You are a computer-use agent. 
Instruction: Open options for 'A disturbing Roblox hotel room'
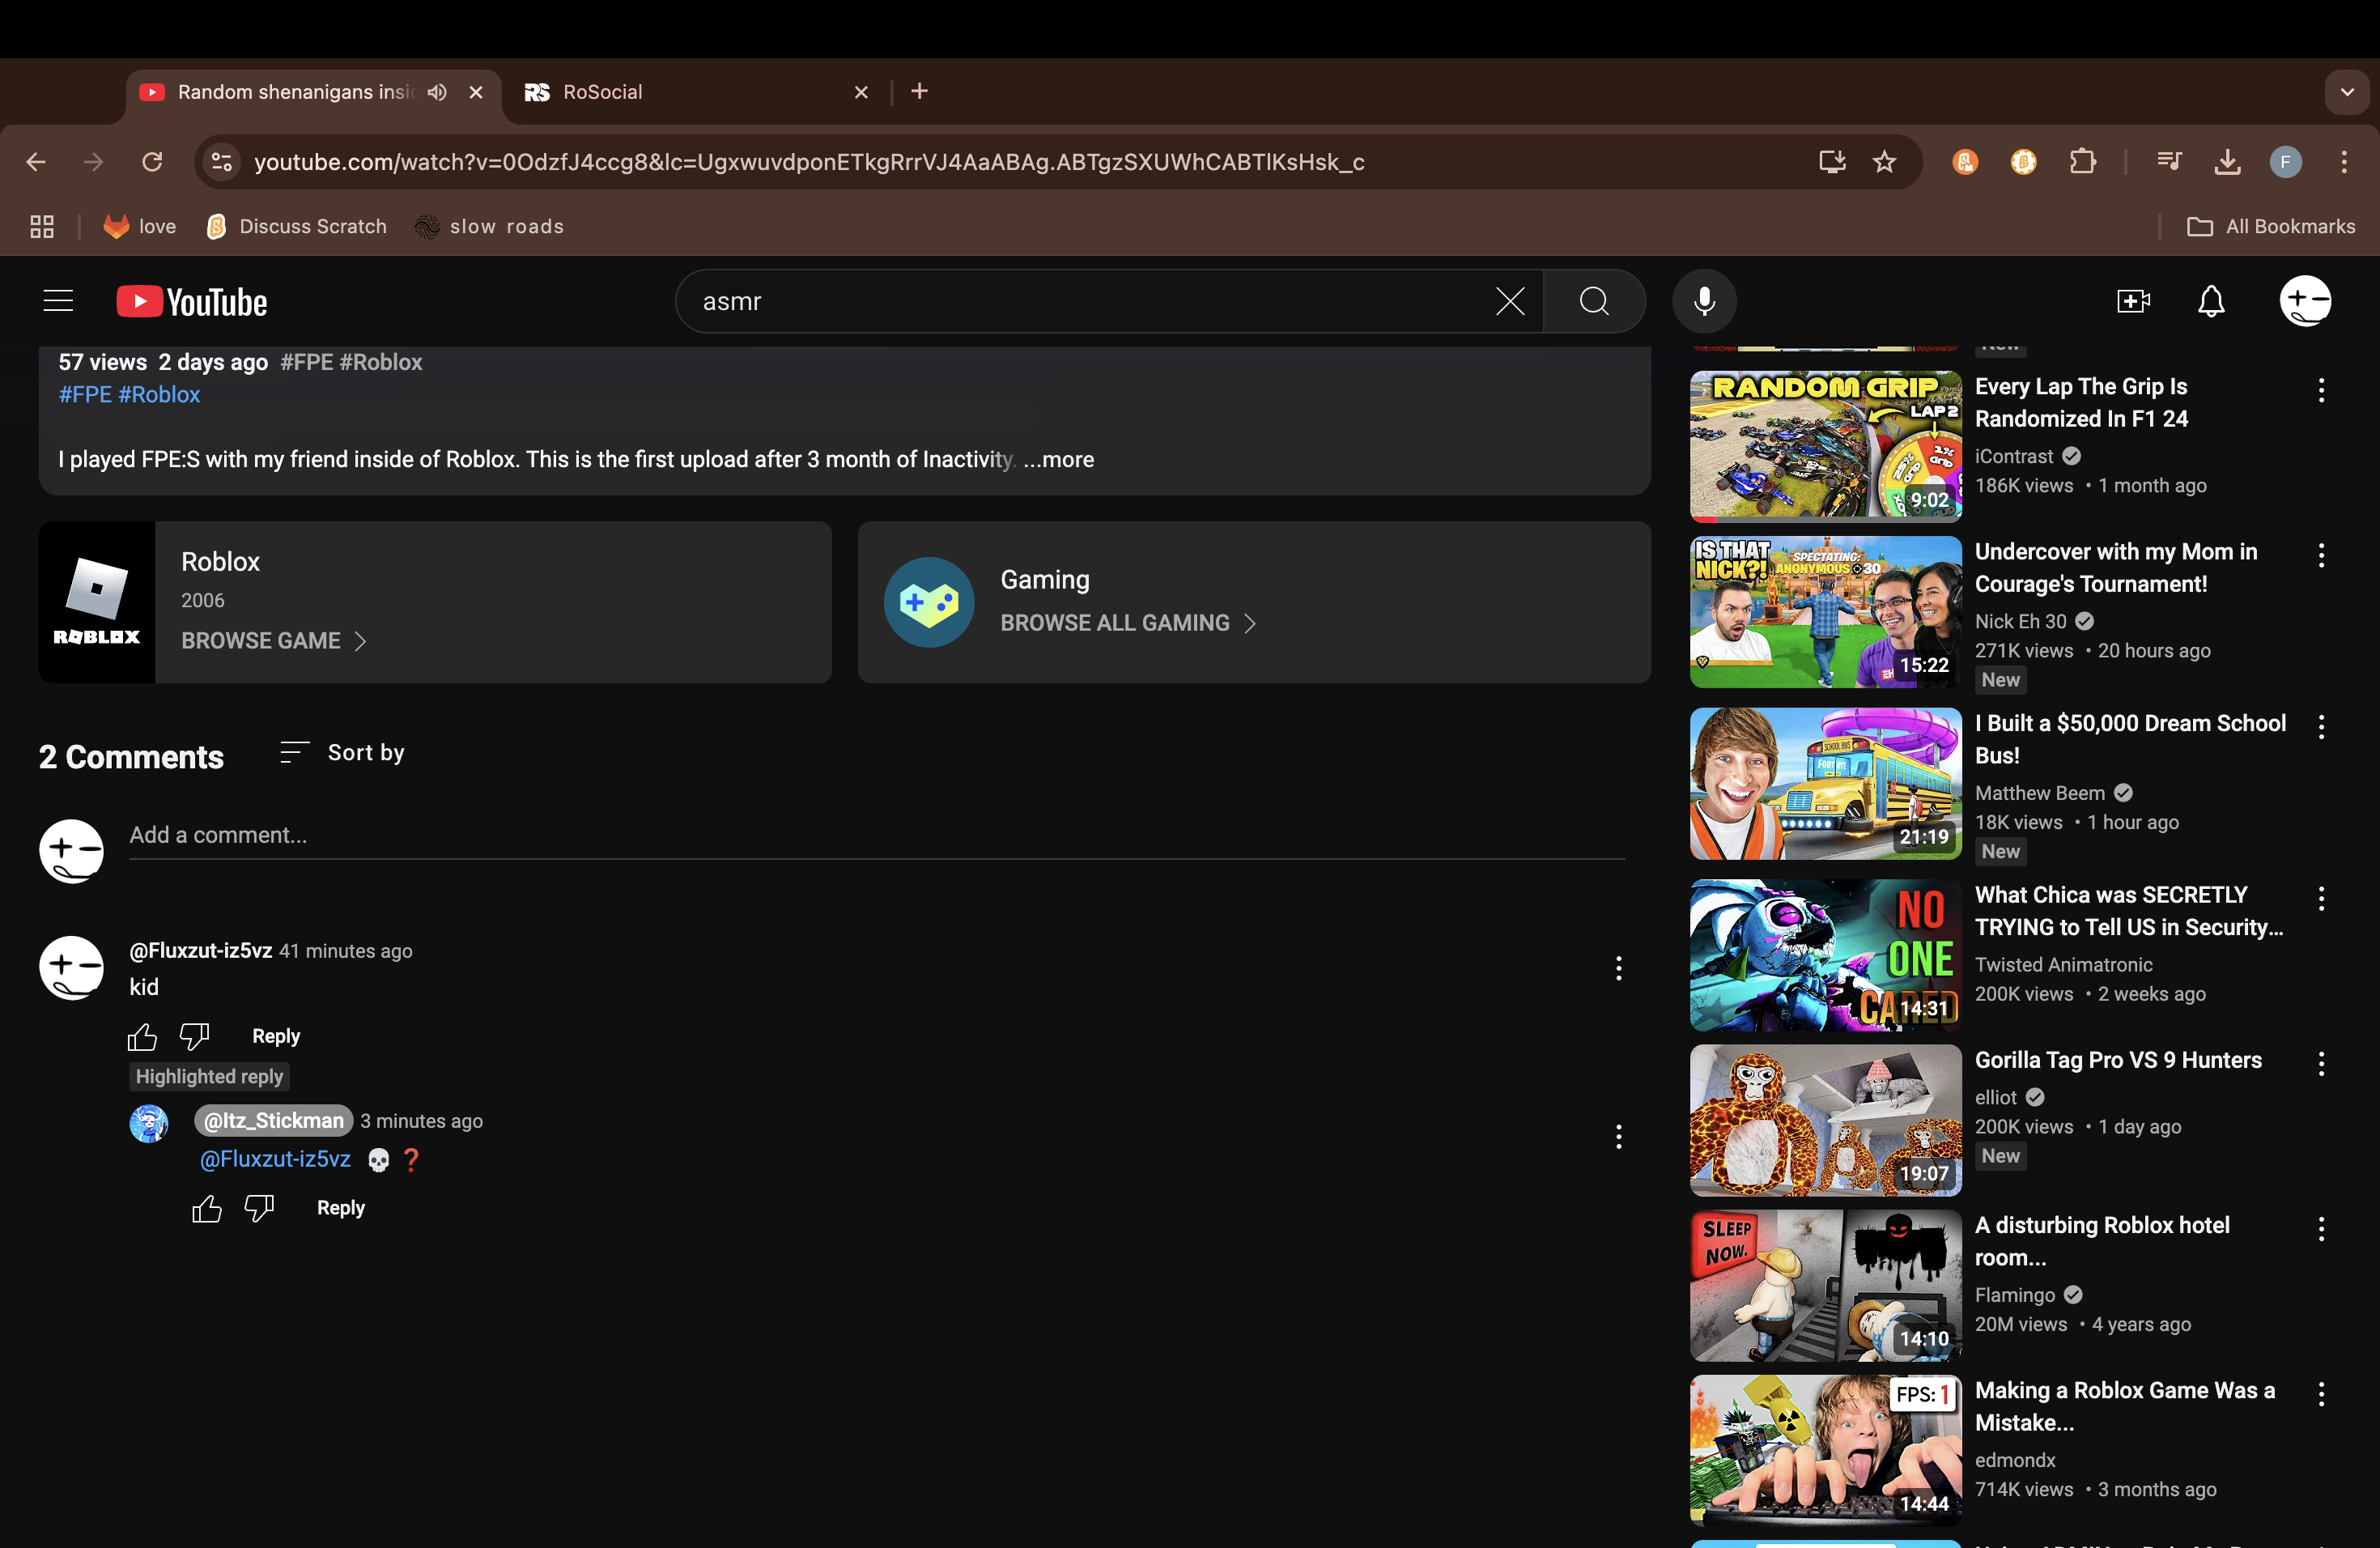click(2321, 1229)
